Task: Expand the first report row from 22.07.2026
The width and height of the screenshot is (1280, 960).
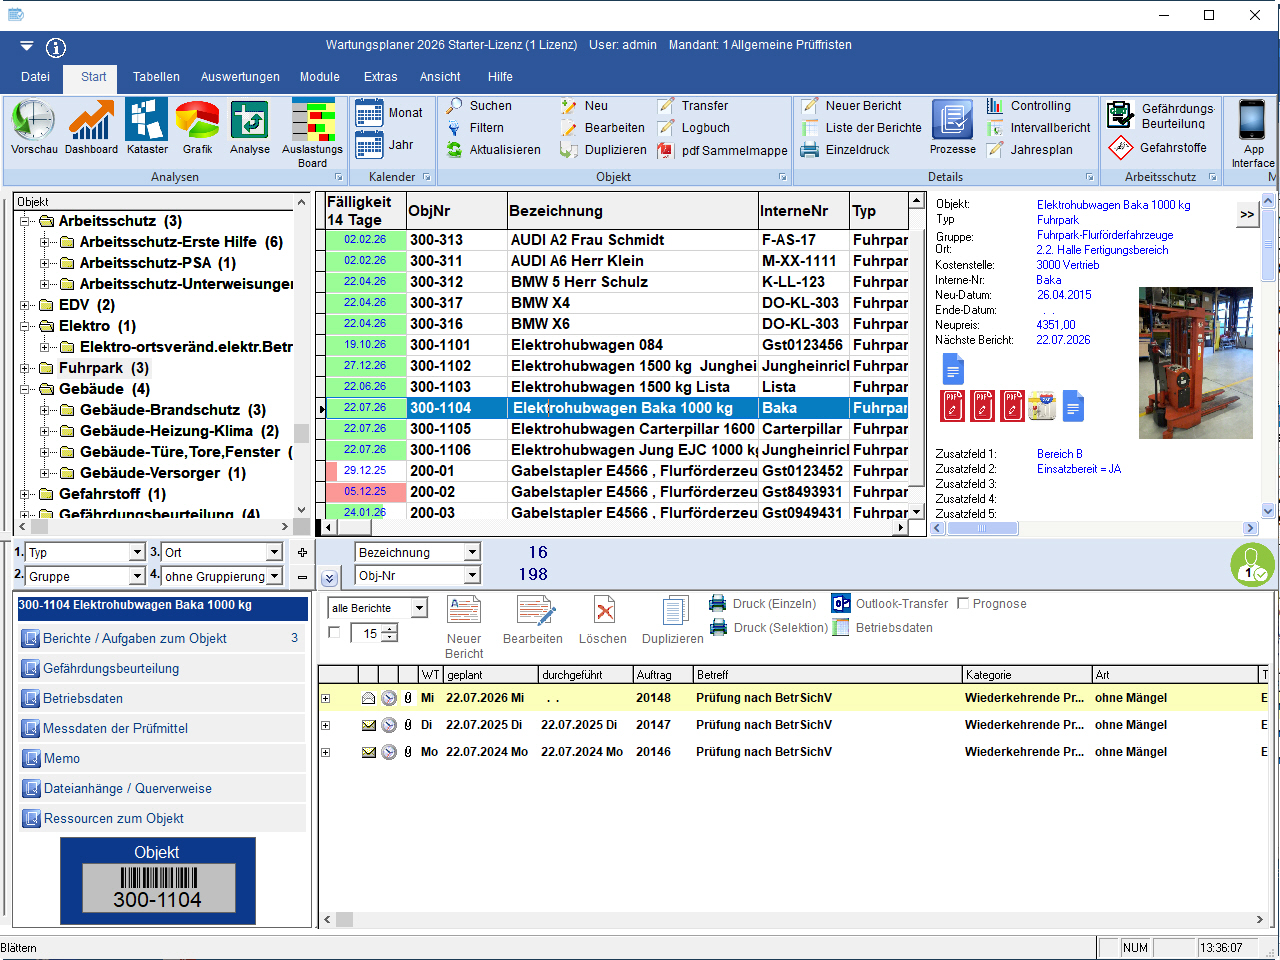Action: (x=325, y=698)
